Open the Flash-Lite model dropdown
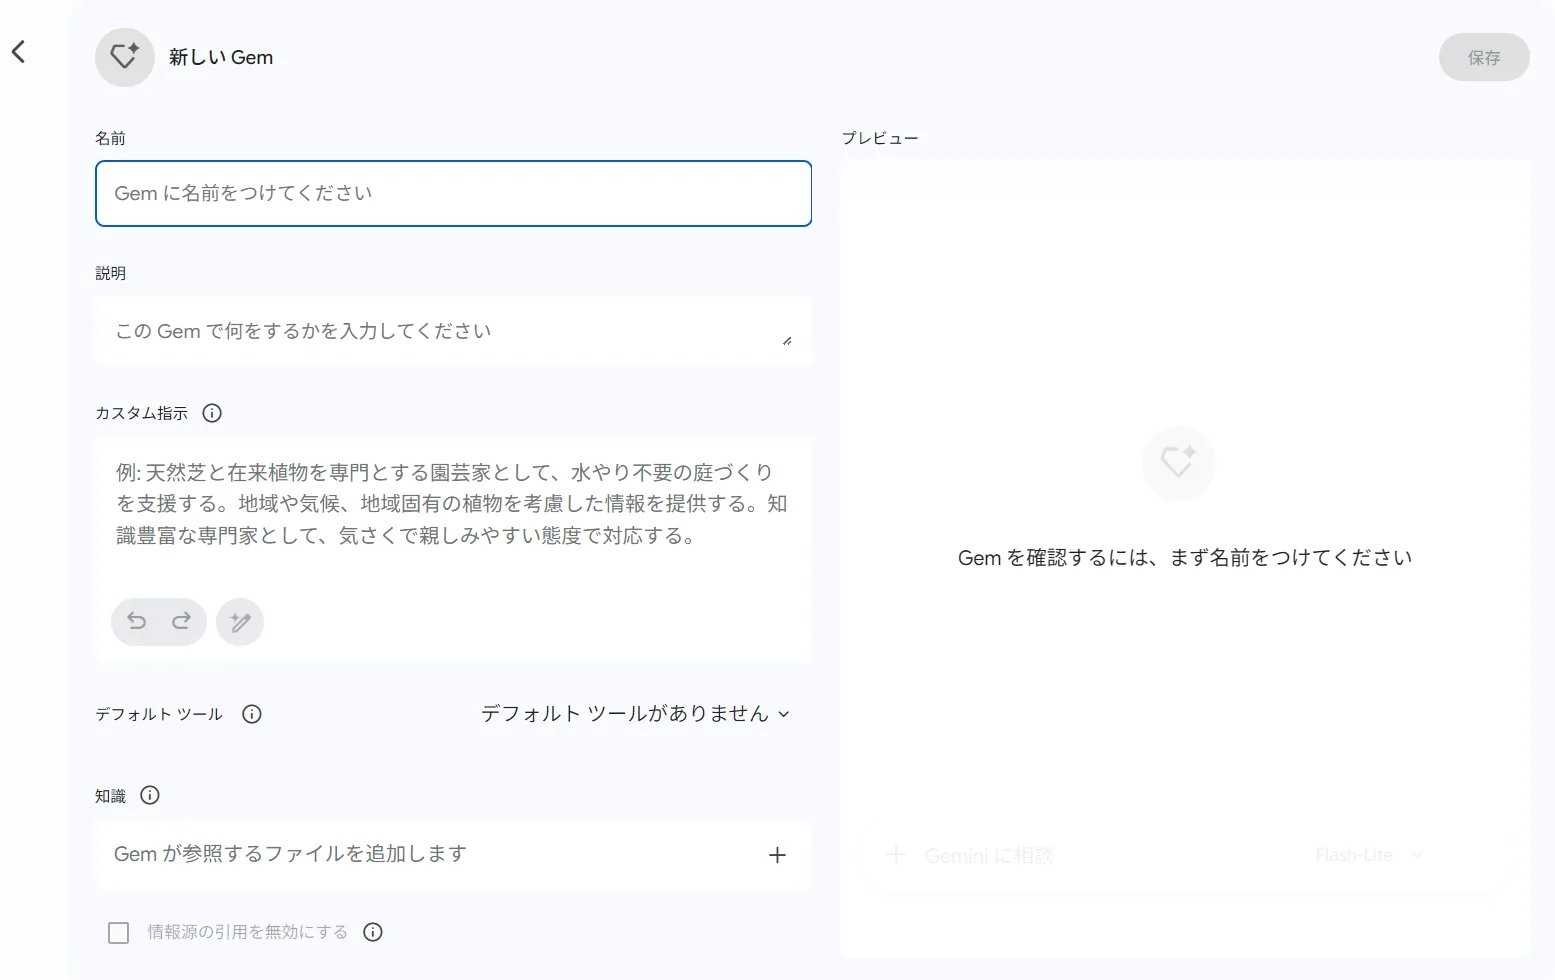 tap(1369, 855)
